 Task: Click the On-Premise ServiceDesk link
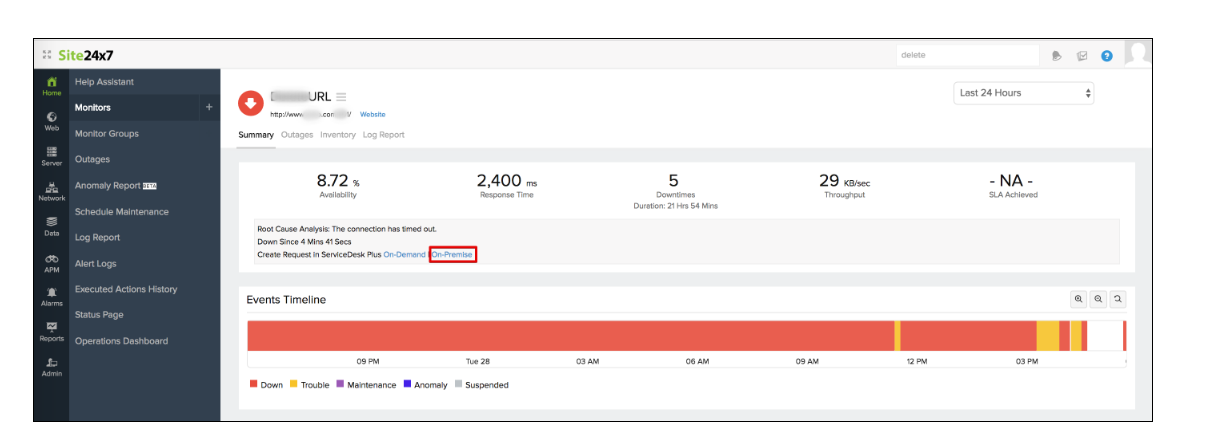pos(452,255)
